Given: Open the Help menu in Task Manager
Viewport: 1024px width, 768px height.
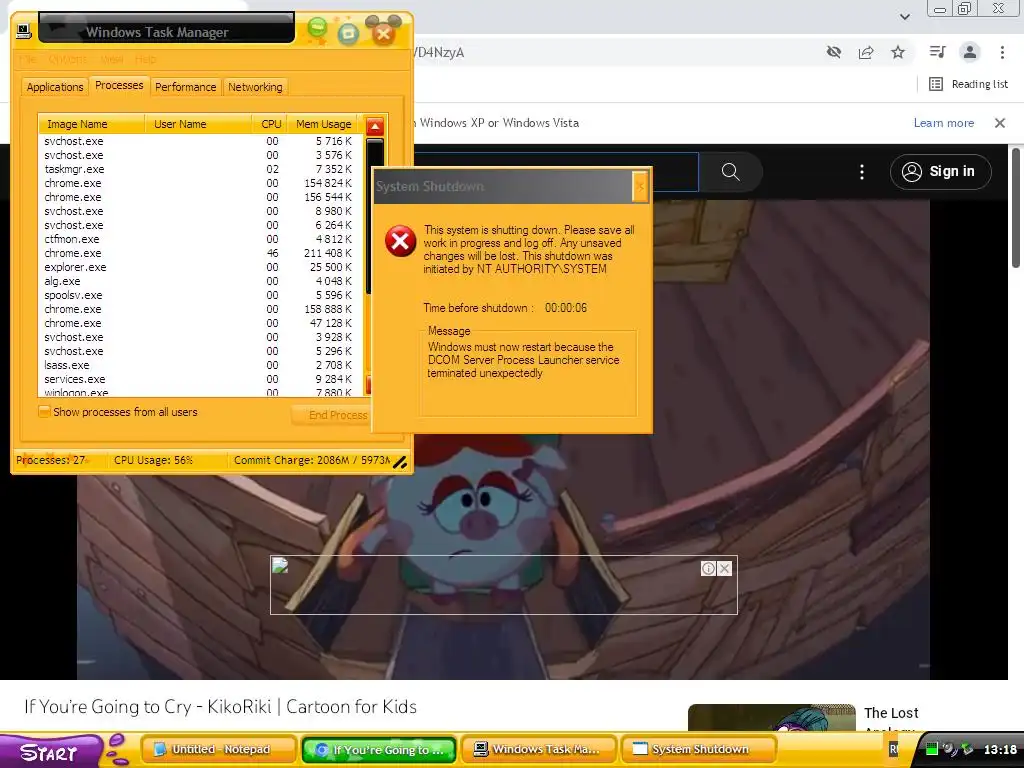Looking at the screenshot, I should click(x=146, y=59).
